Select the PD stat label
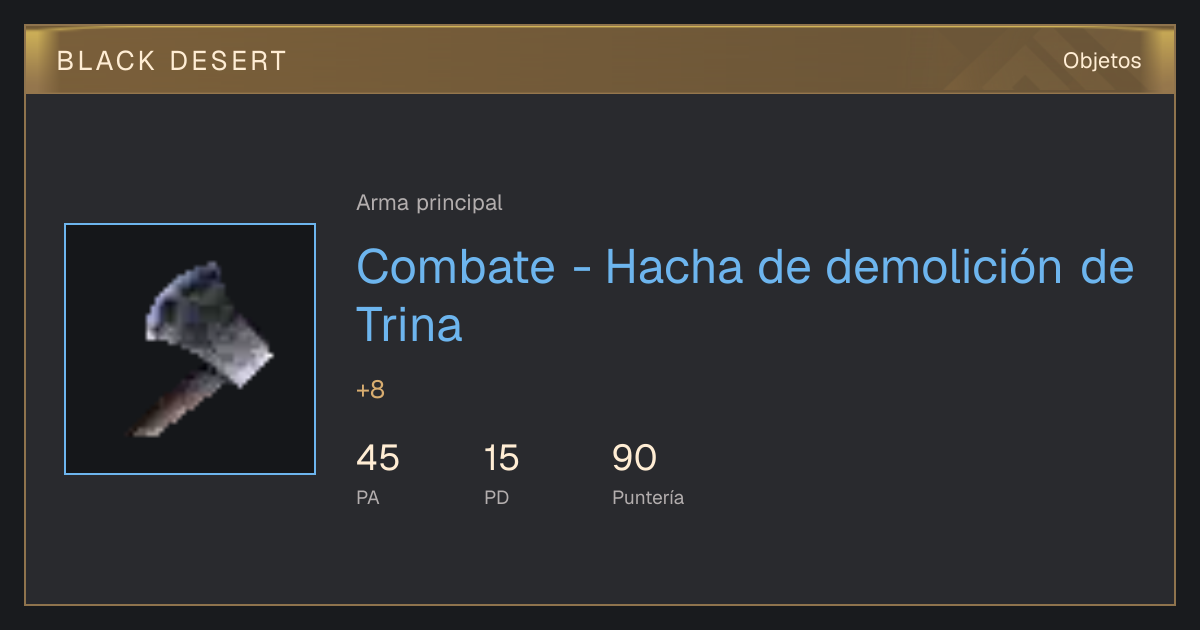1200x630 pixels. [497, 497]
